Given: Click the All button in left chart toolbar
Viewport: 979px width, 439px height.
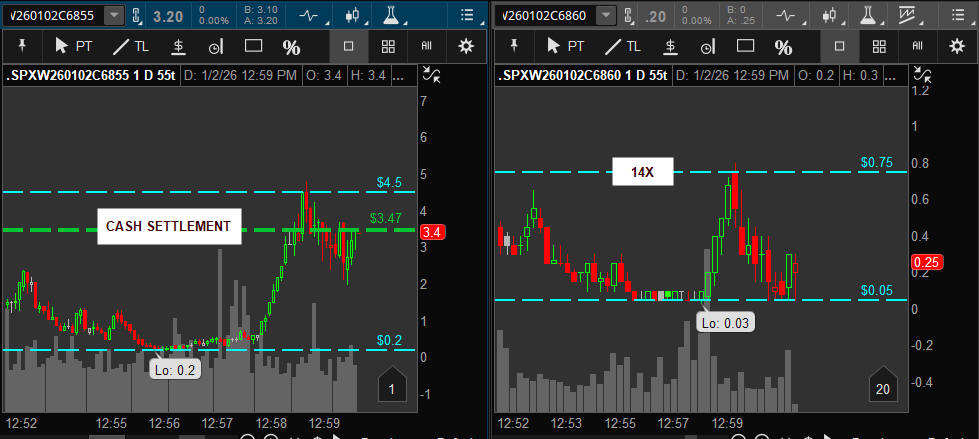Looking at the screenshot, I should pyautogui.click(x=427, y=46).
